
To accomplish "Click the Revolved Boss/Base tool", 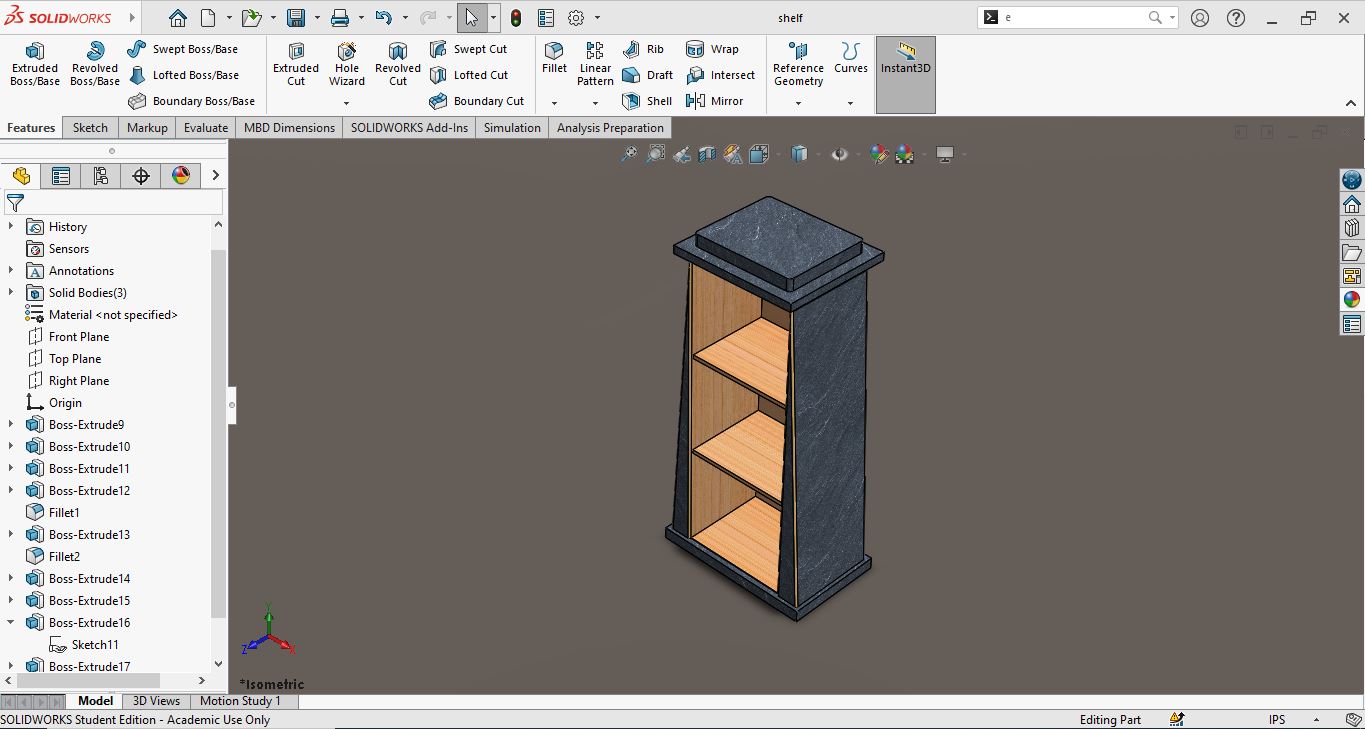I will coord(95,64).
